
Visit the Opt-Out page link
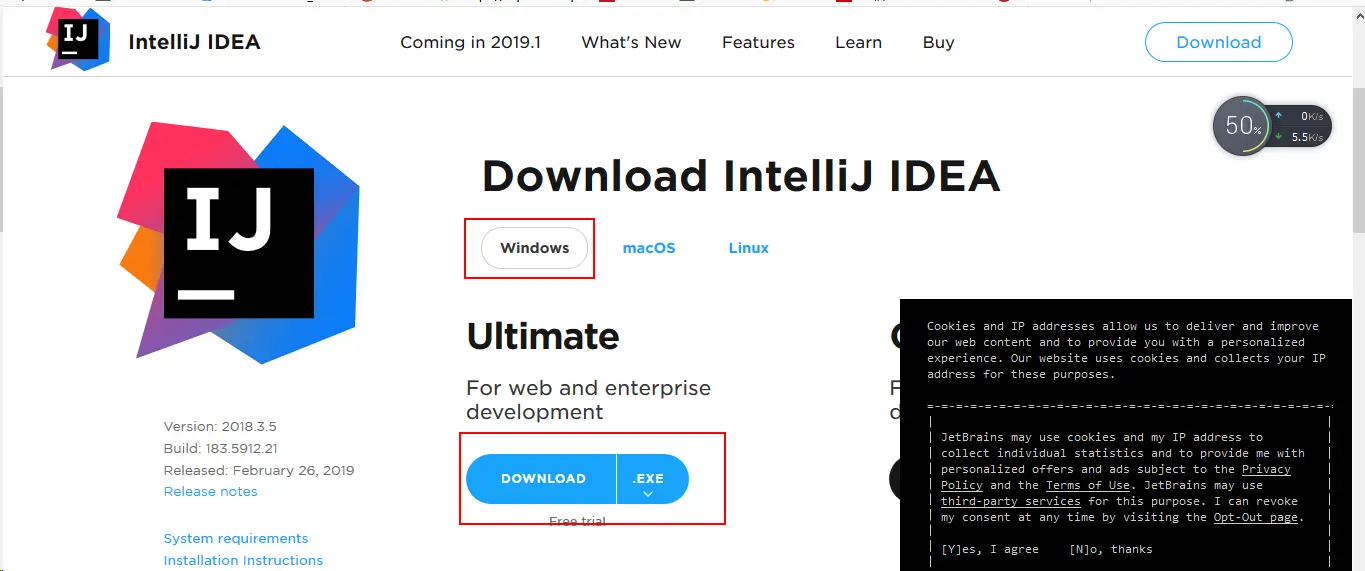click(x=1255, y=517)
